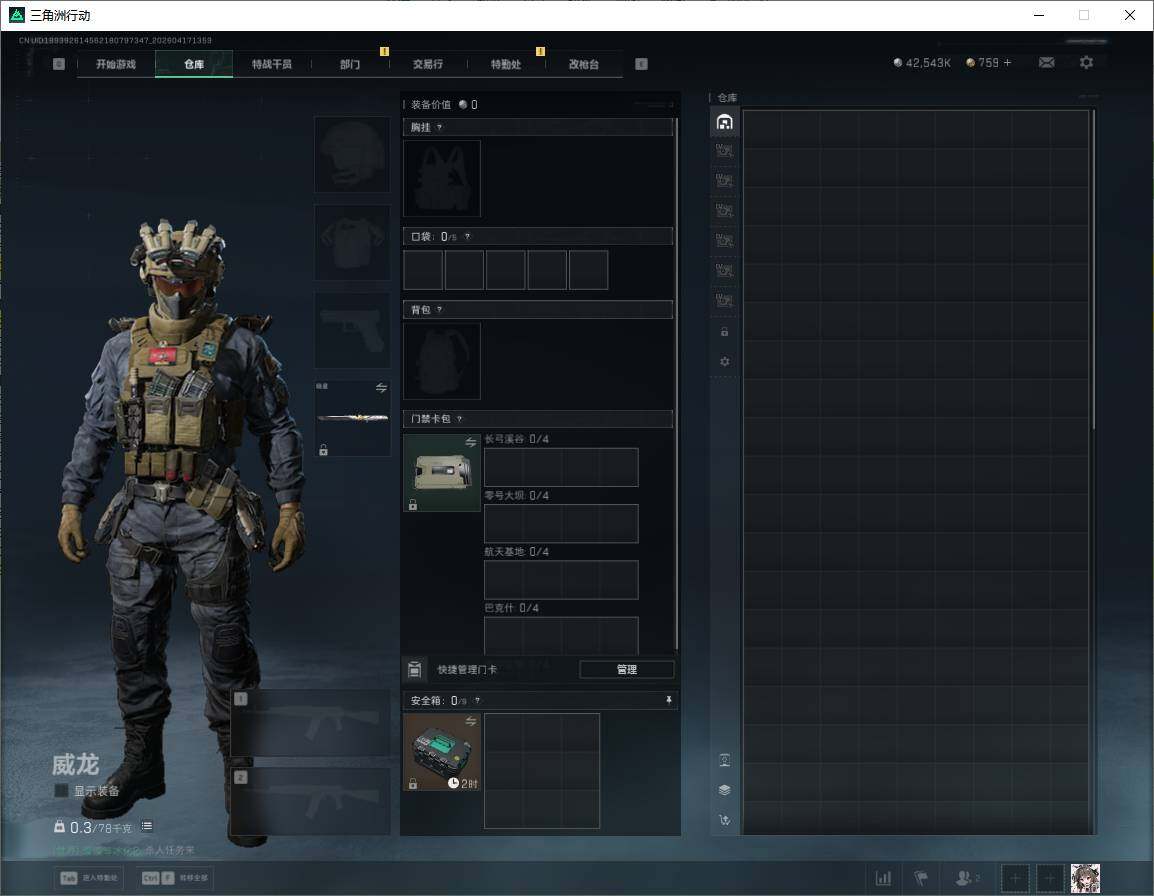Open the 特勤处 tab
Image resolution: width=1154 pixels, height=896 pixels.
coord(506,64)
